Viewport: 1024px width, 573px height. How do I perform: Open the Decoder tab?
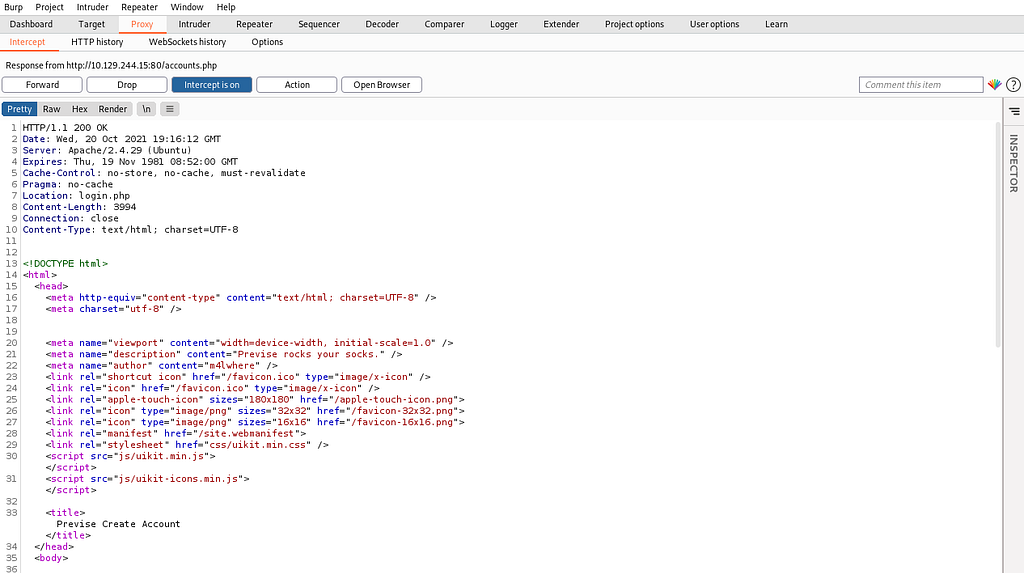[x=382, y=24]
